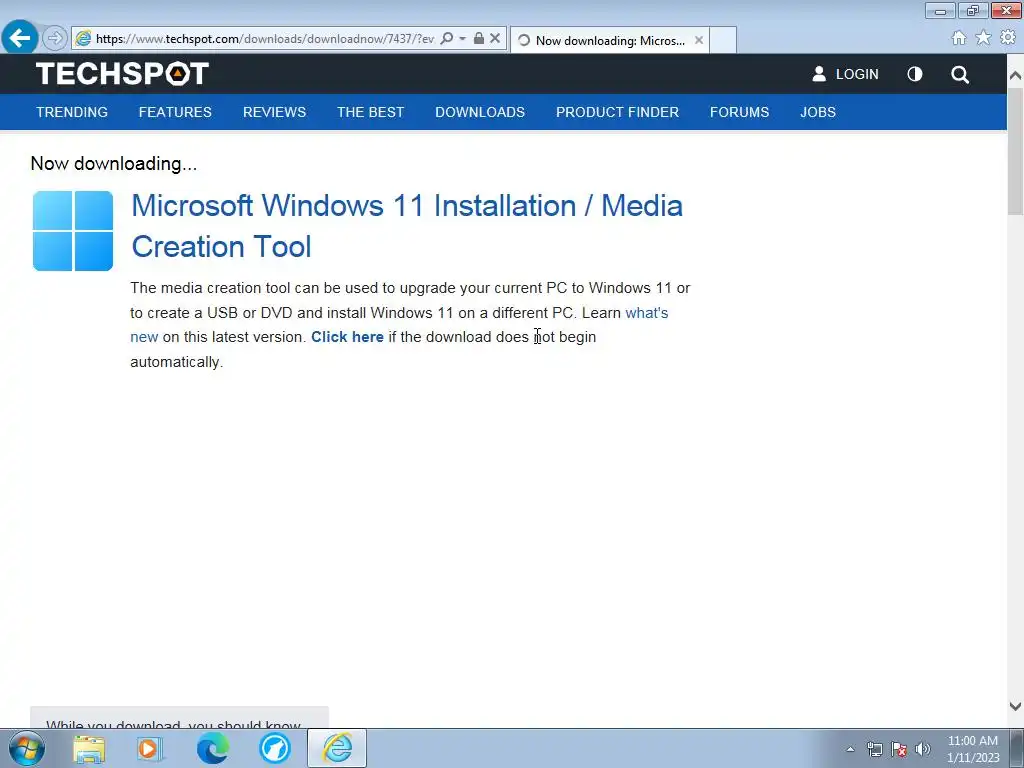The height and width of the screenshot is (768, 1024).
Task: Click the Windows 11 logo thumbnail
Action: pos(72,231)
